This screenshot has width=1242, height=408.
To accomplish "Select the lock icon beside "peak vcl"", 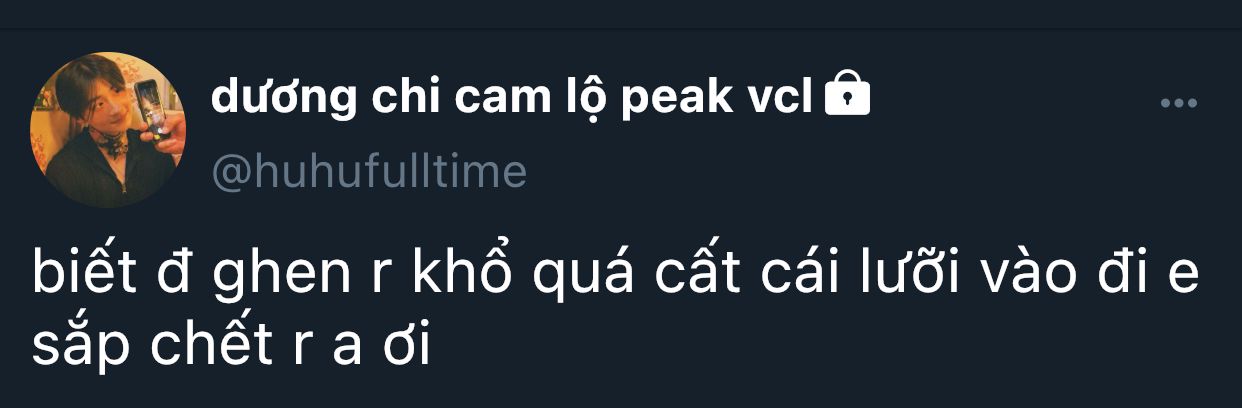I will 847,96.
